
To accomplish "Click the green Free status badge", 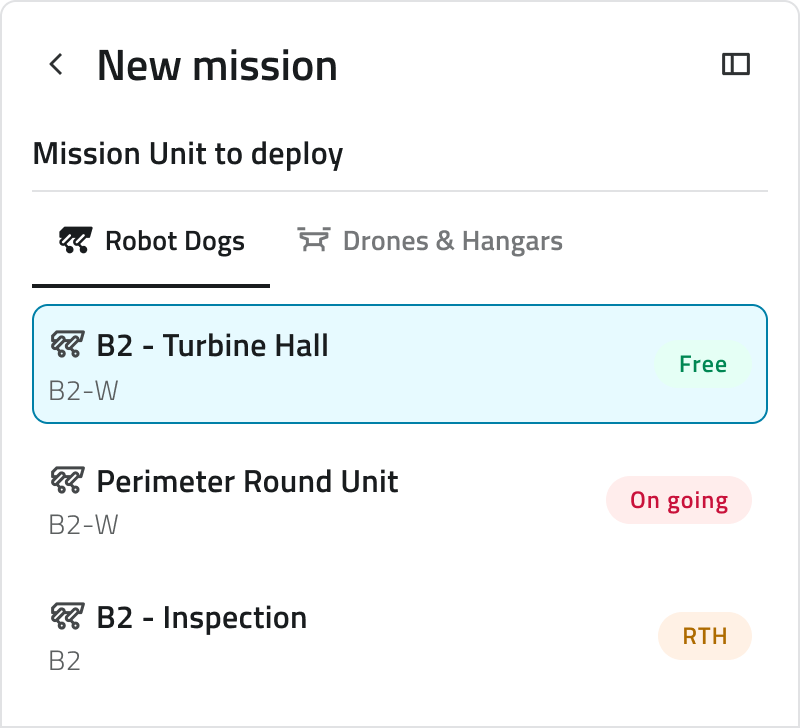I will coord(703,364).
